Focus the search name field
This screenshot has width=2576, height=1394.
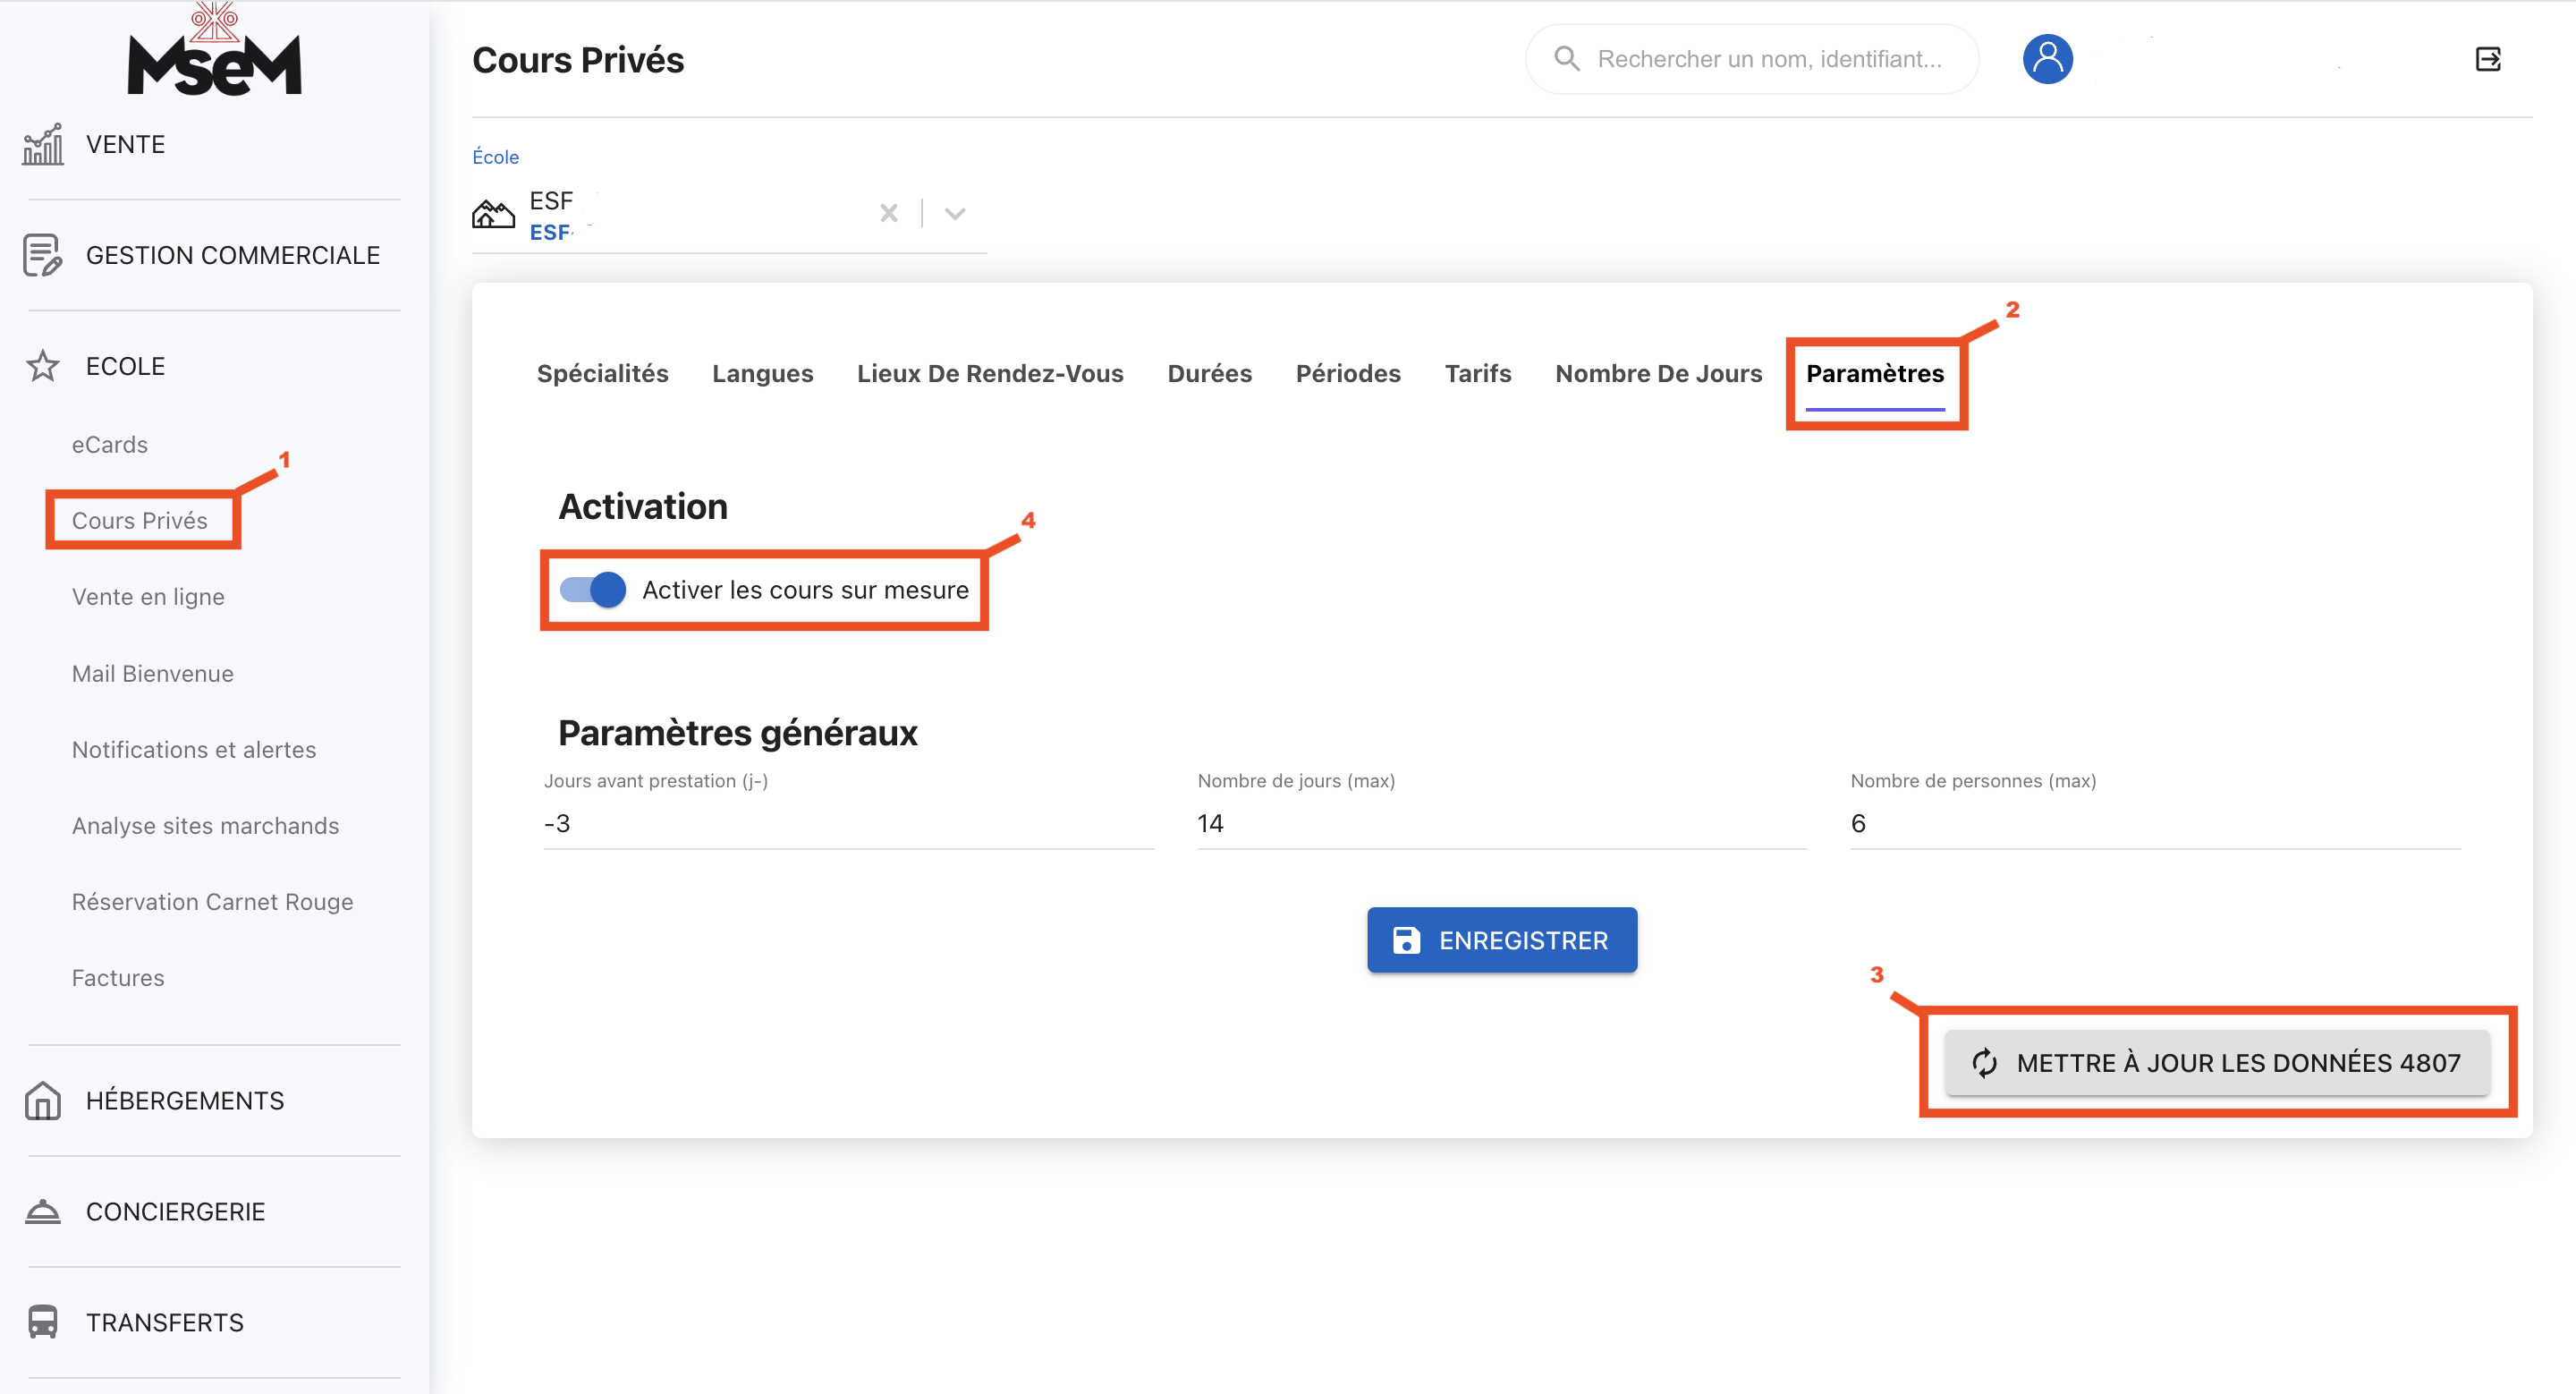[1768, 59]
